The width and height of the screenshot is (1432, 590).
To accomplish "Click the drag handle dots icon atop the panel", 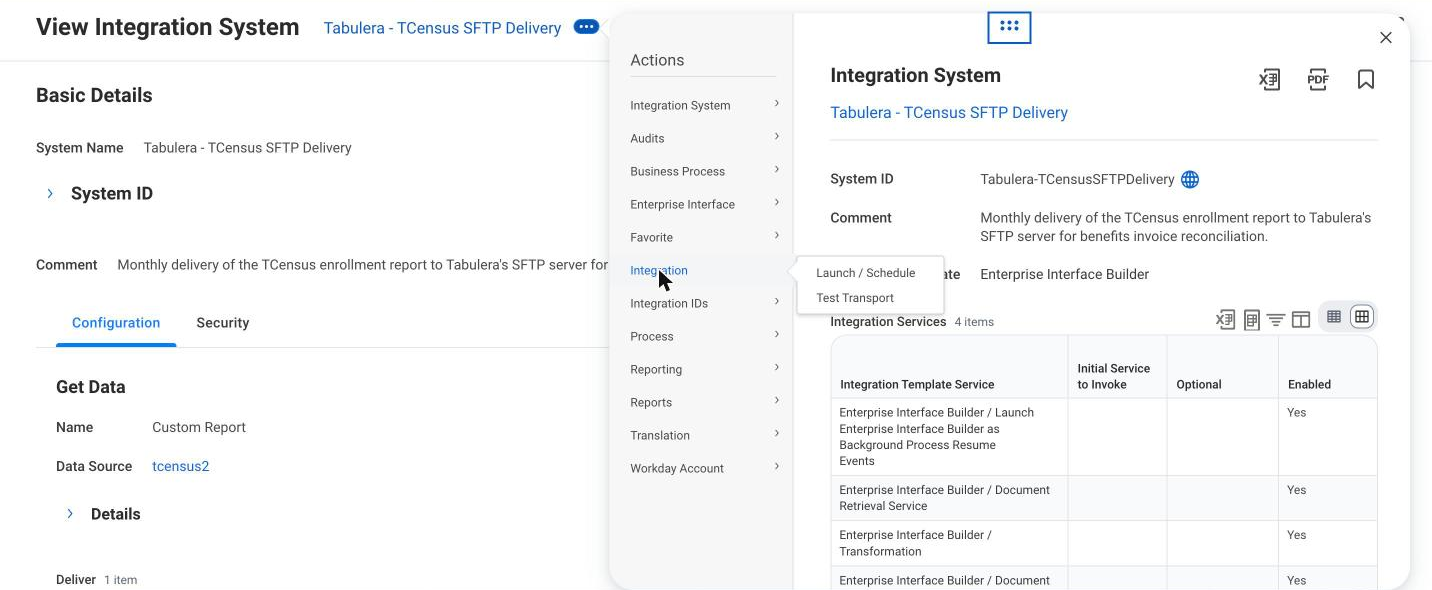I will click(x=1009, y=27).
